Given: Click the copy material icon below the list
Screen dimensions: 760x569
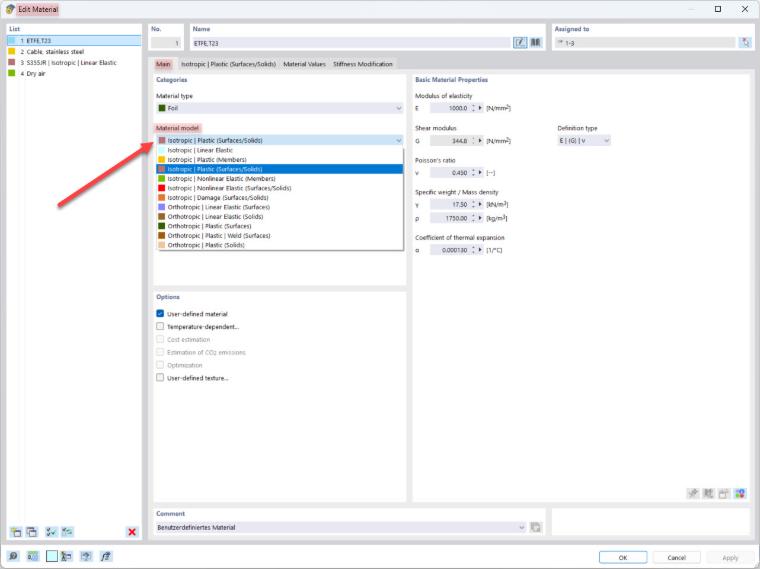Looking at the screenshot, I should pos(32,532).
